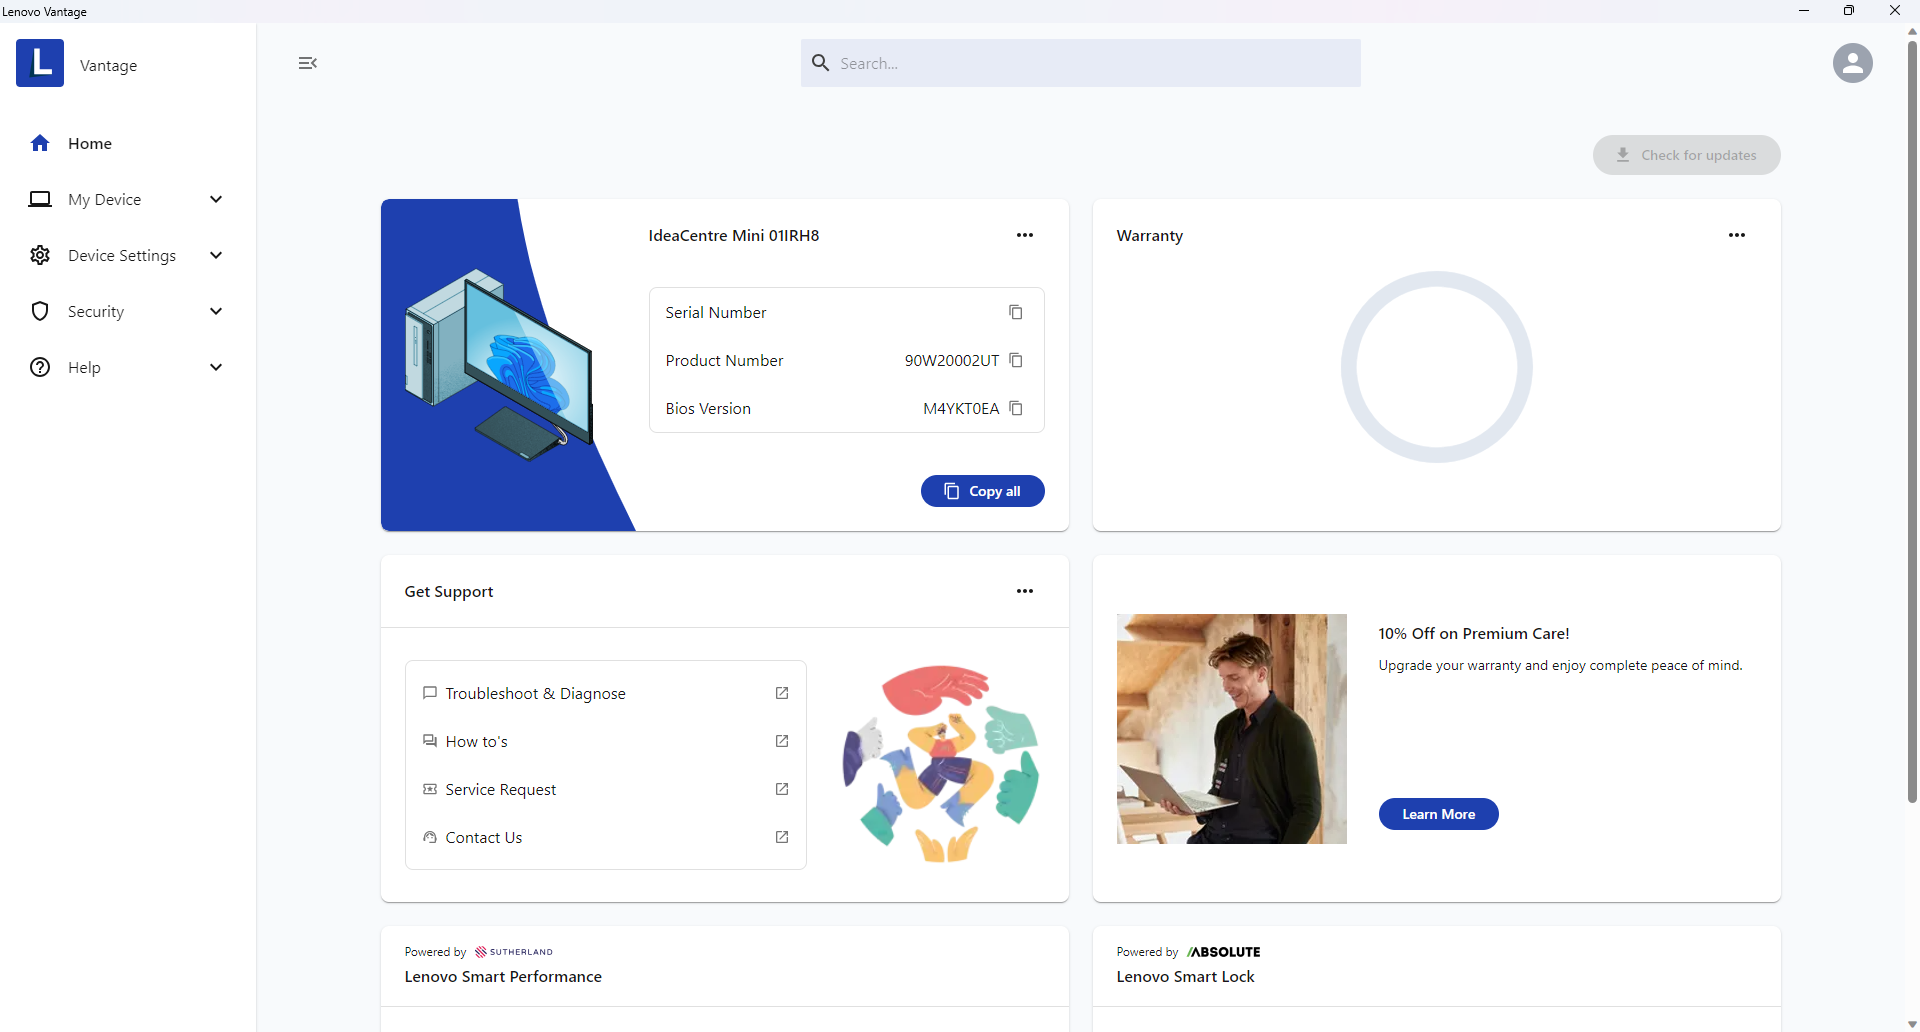The width and height of the screenshot is (1920, 1032).
Task: Open Get Support card more options
Action: point(1025,591)
